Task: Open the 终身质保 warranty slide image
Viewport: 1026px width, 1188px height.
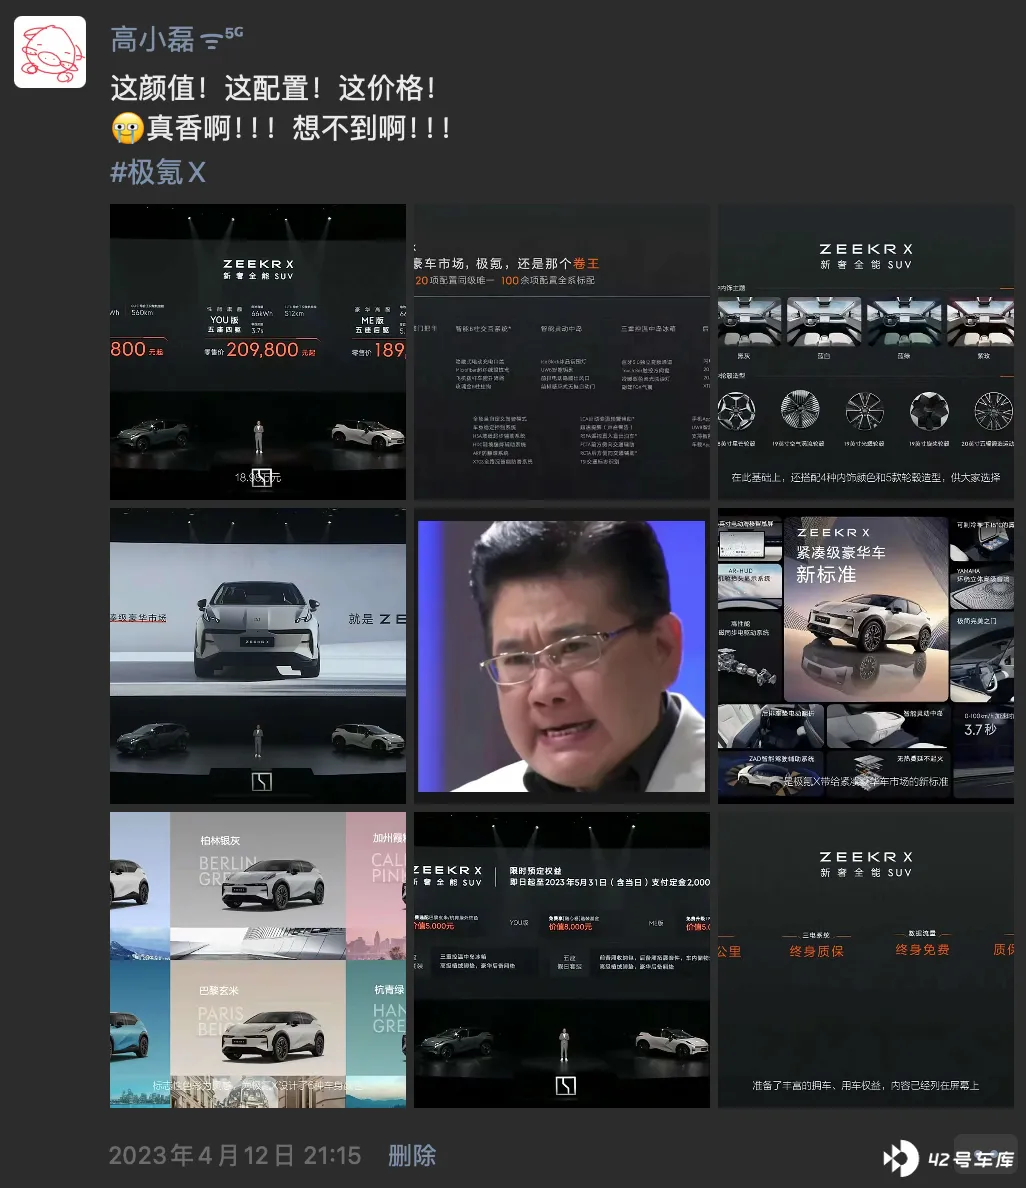Action: 865,960
